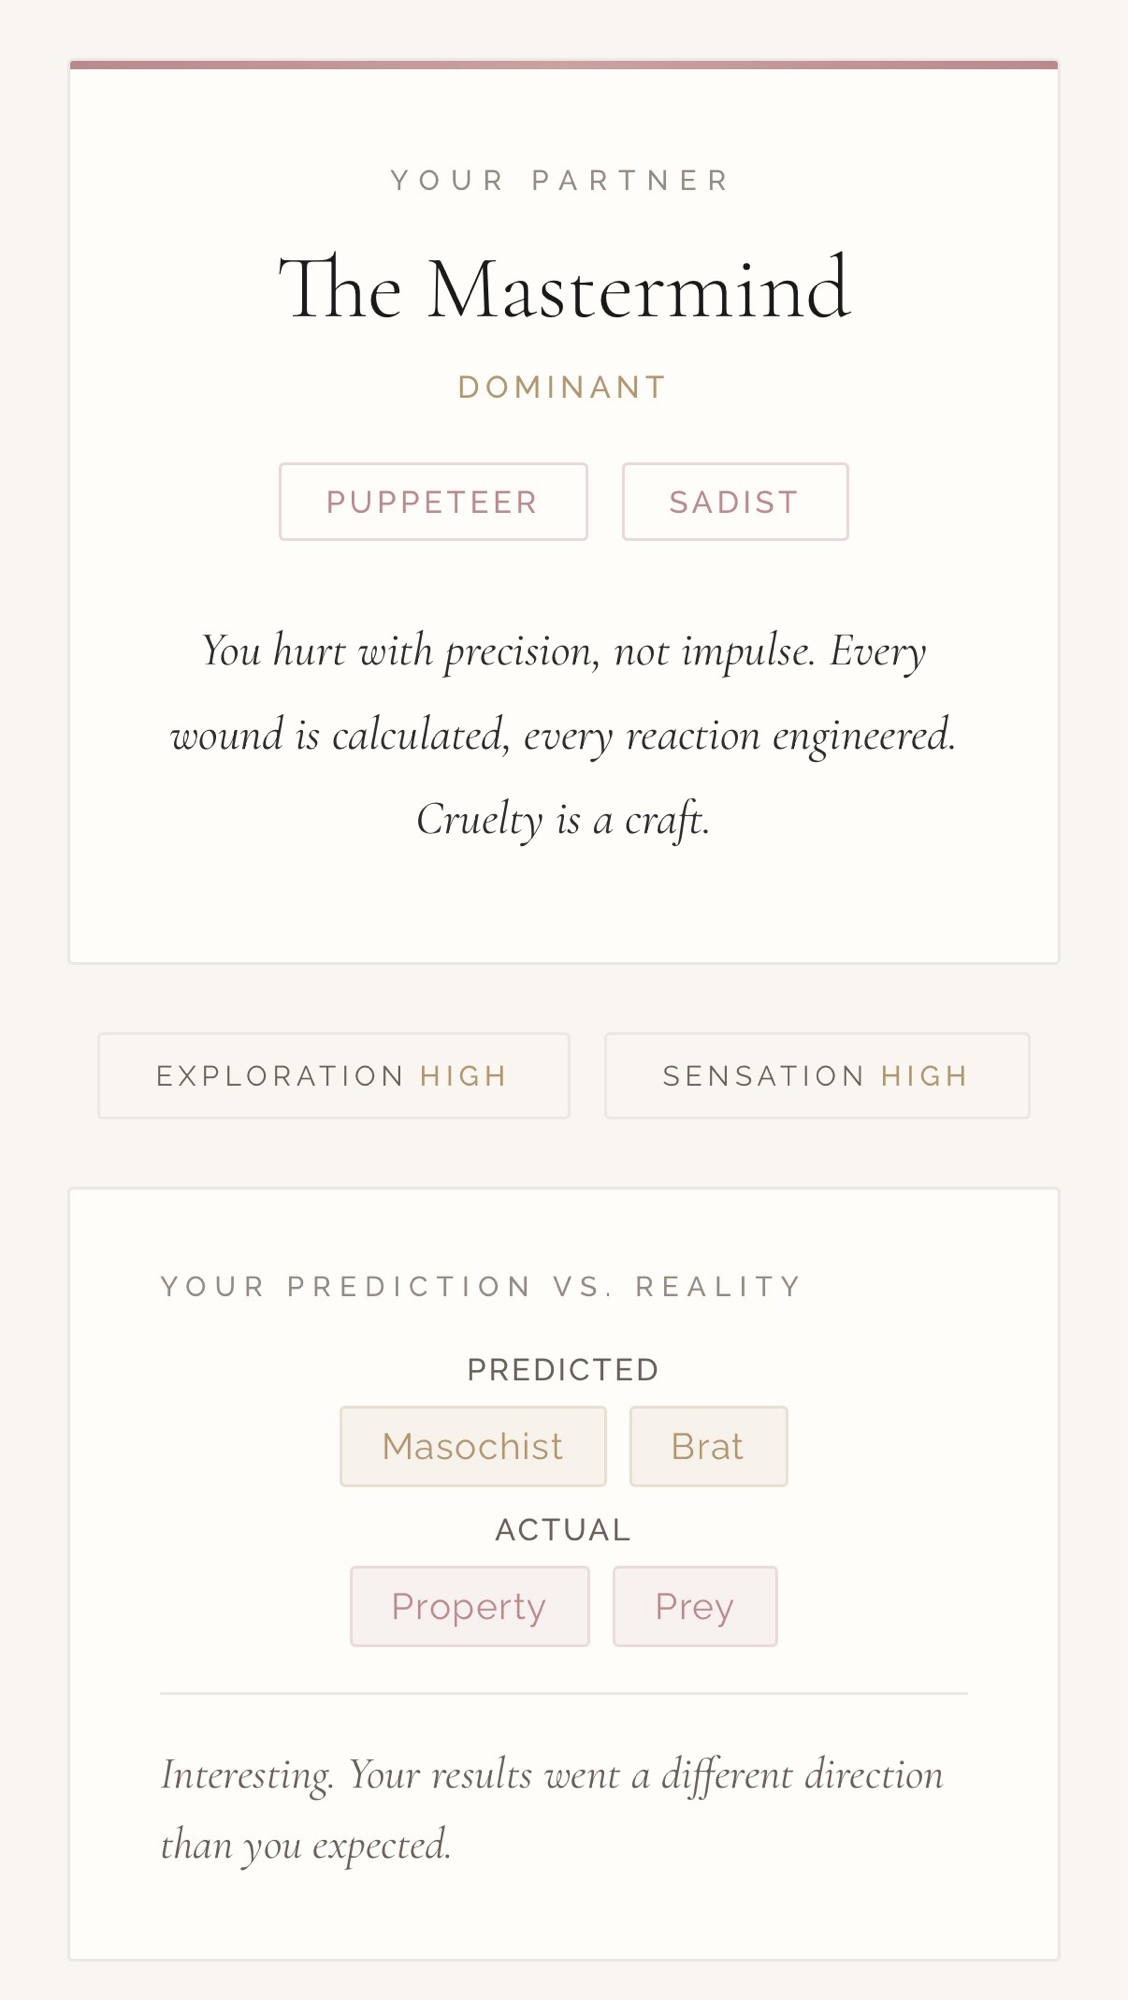Click the "Interesting. Your results went" note

tap(552, 1776)
